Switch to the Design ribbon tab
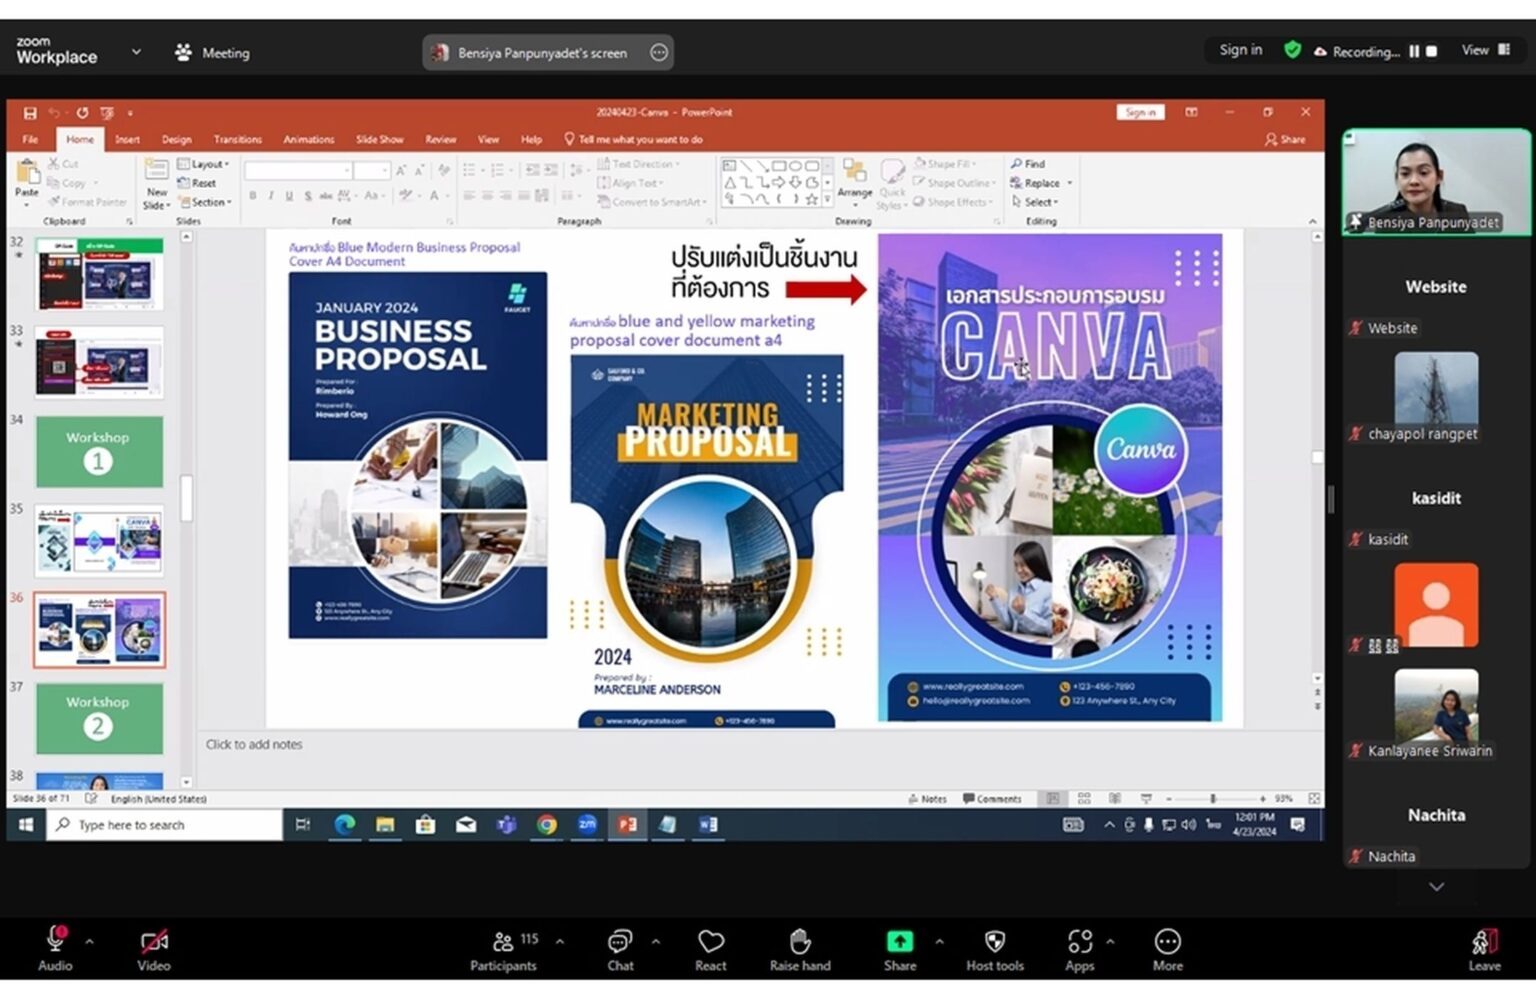The width and height of the screenshot is (1536, 999). [176, 140]
